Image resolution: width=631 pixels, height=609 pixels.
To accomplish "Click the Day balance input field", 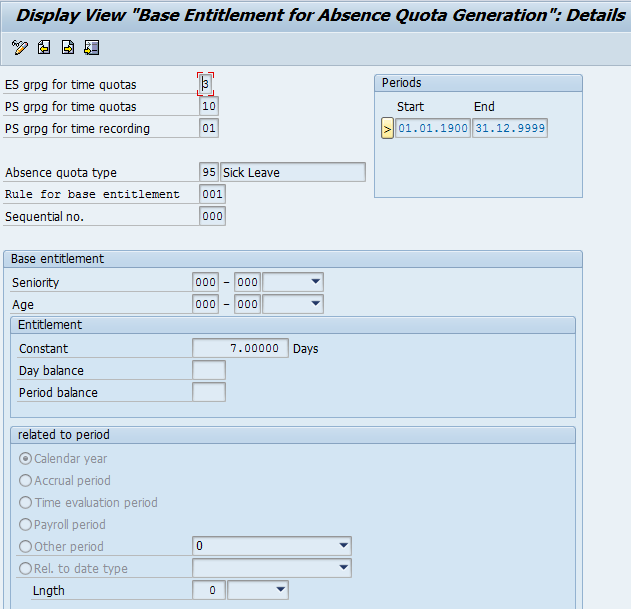I will (208, 371).
